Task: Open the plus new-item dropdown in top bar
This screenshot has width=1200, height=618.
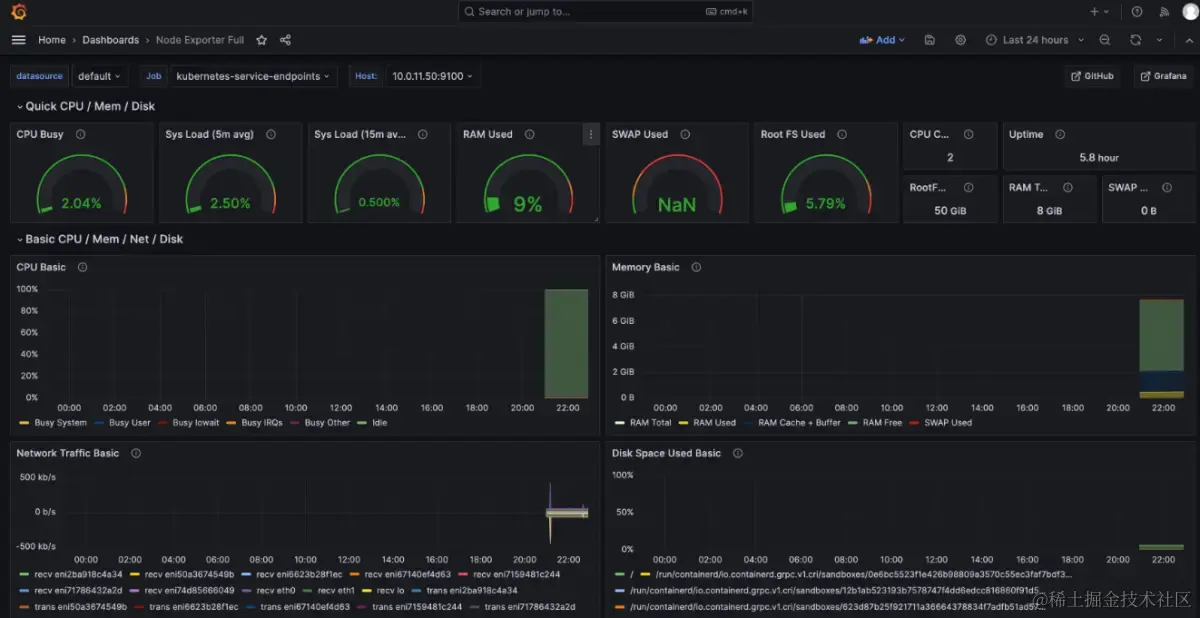Action: [x=1099, y=12]
